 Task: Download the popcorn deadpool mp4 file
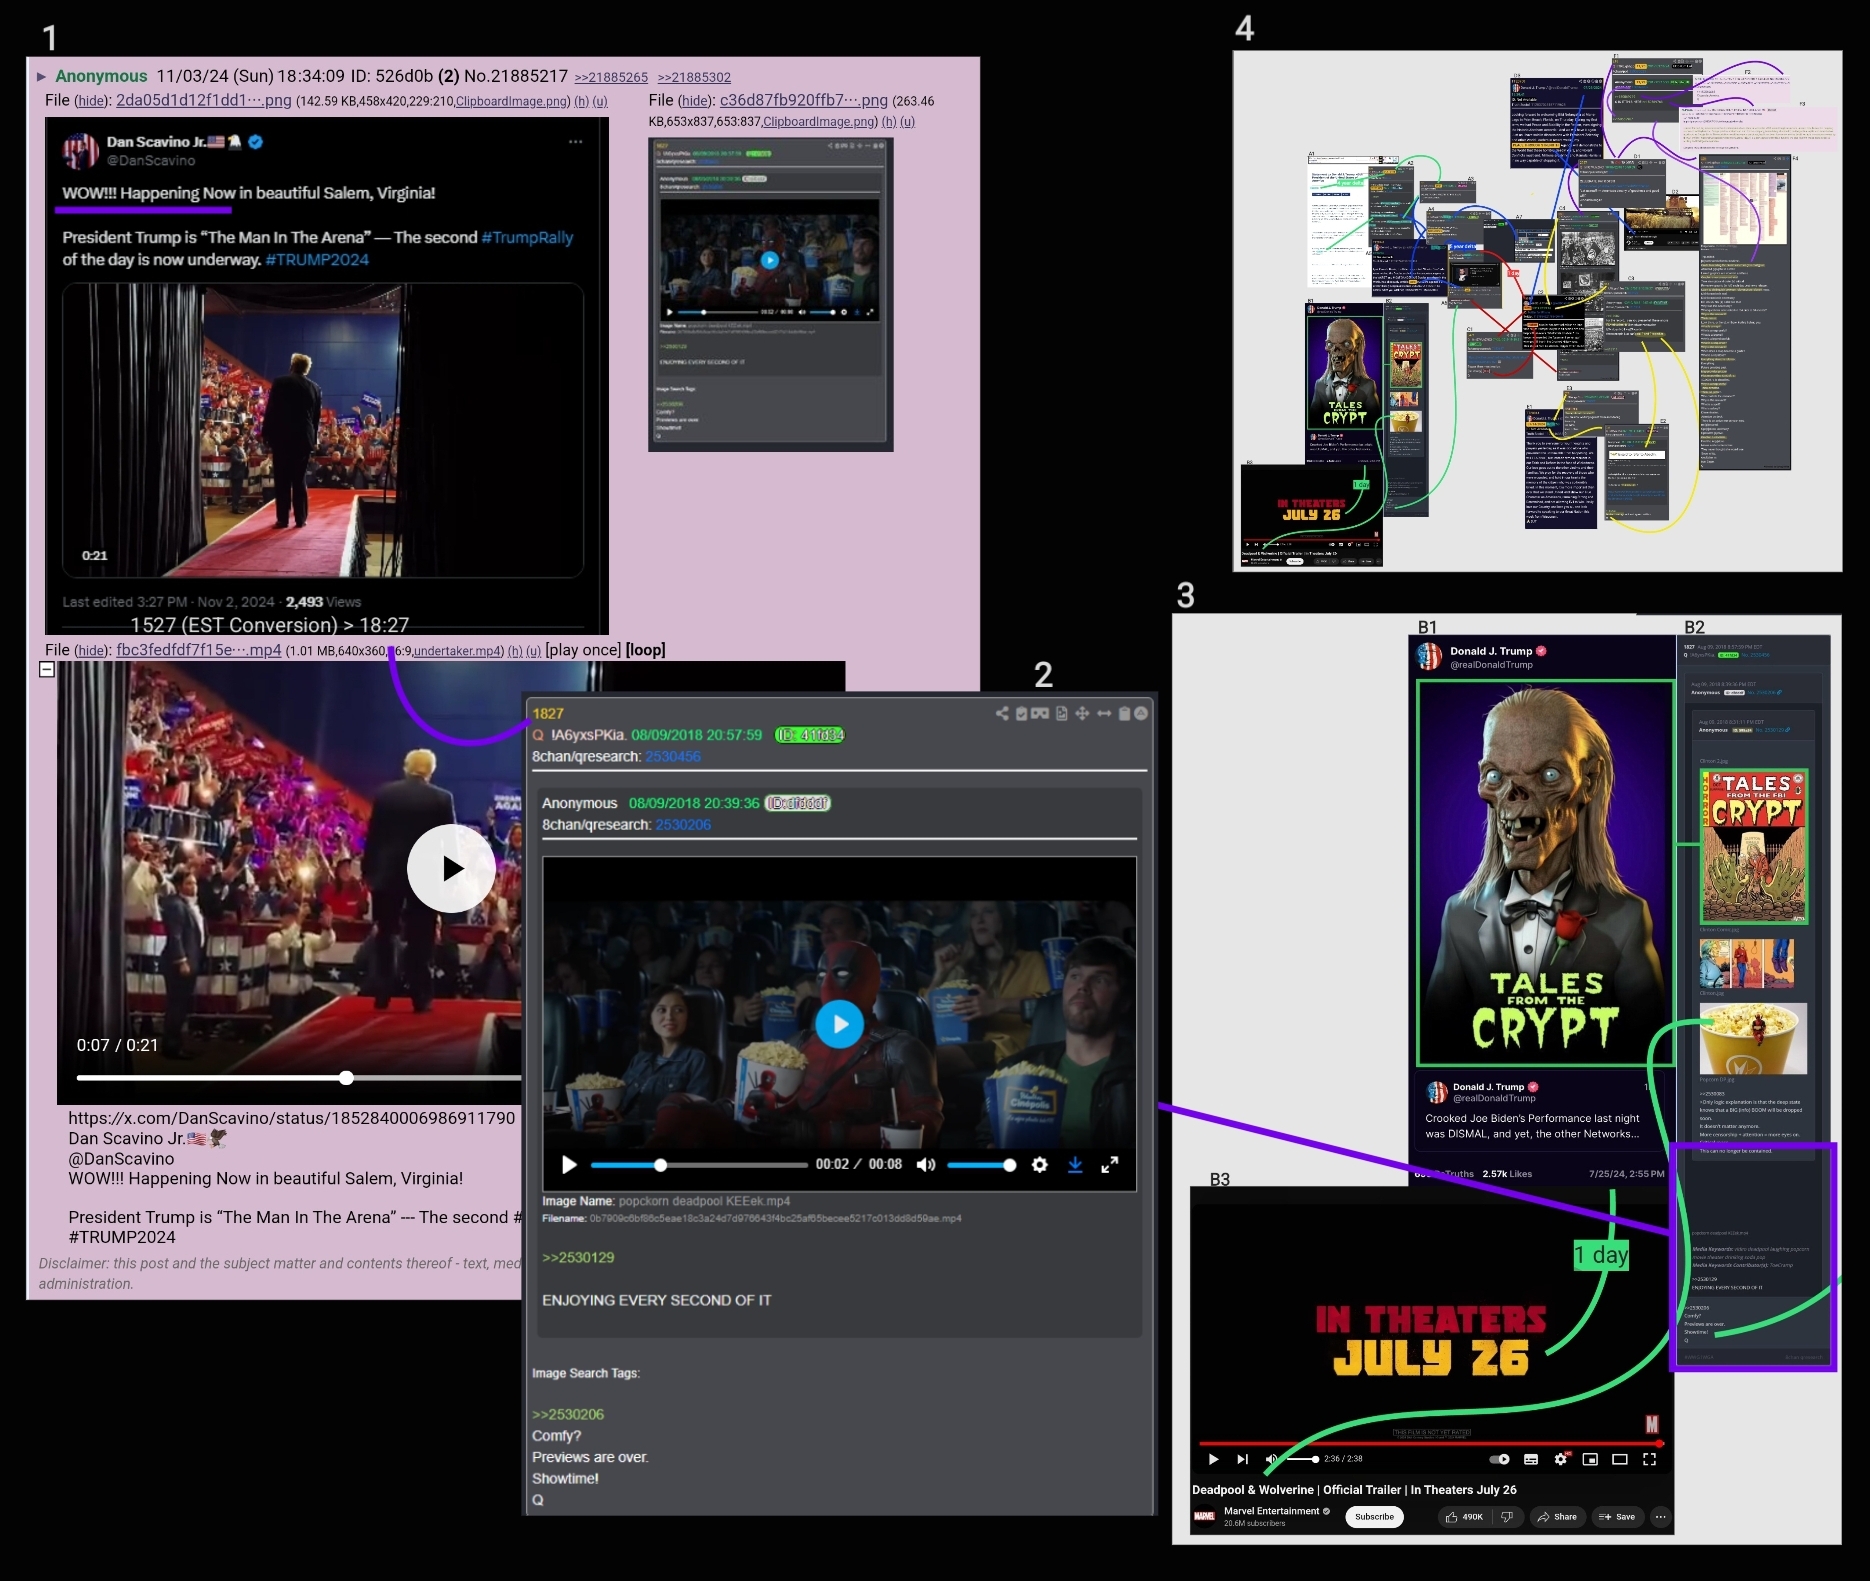tap(1075, 1164)
